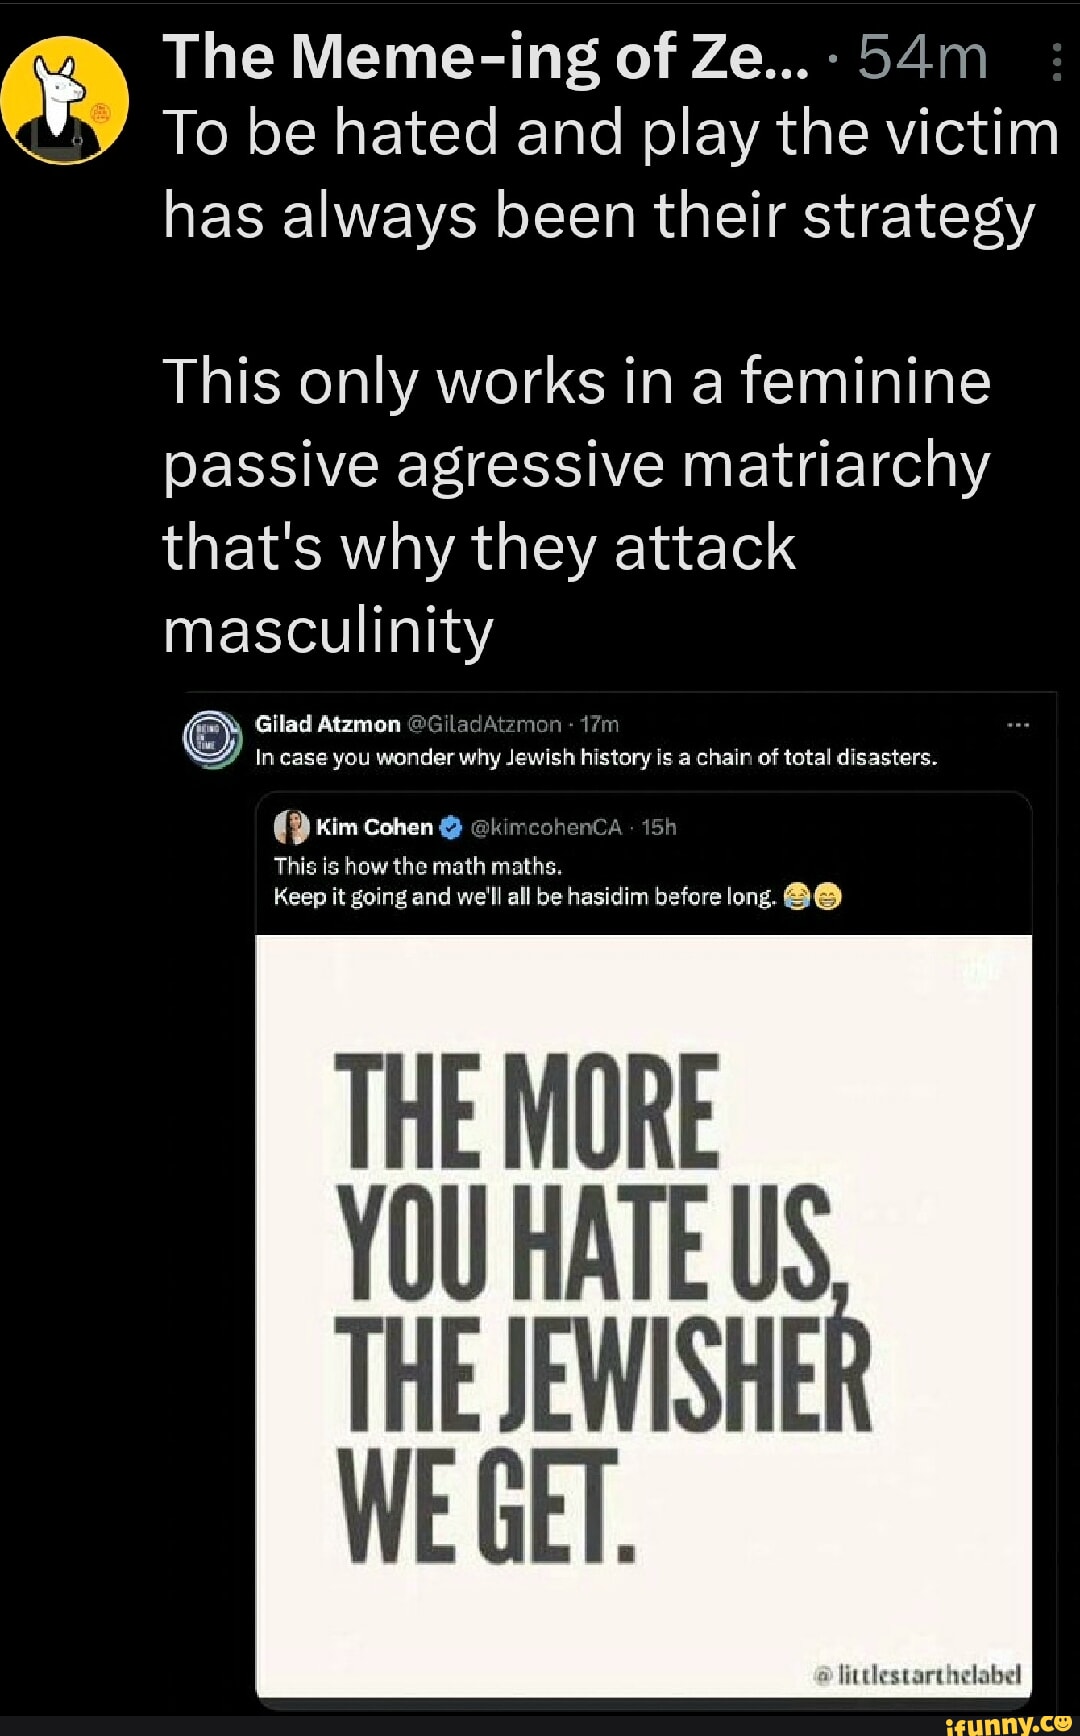
Task: Click The Meme-ing of Ze profile avatar
Action: click(65, 100)
